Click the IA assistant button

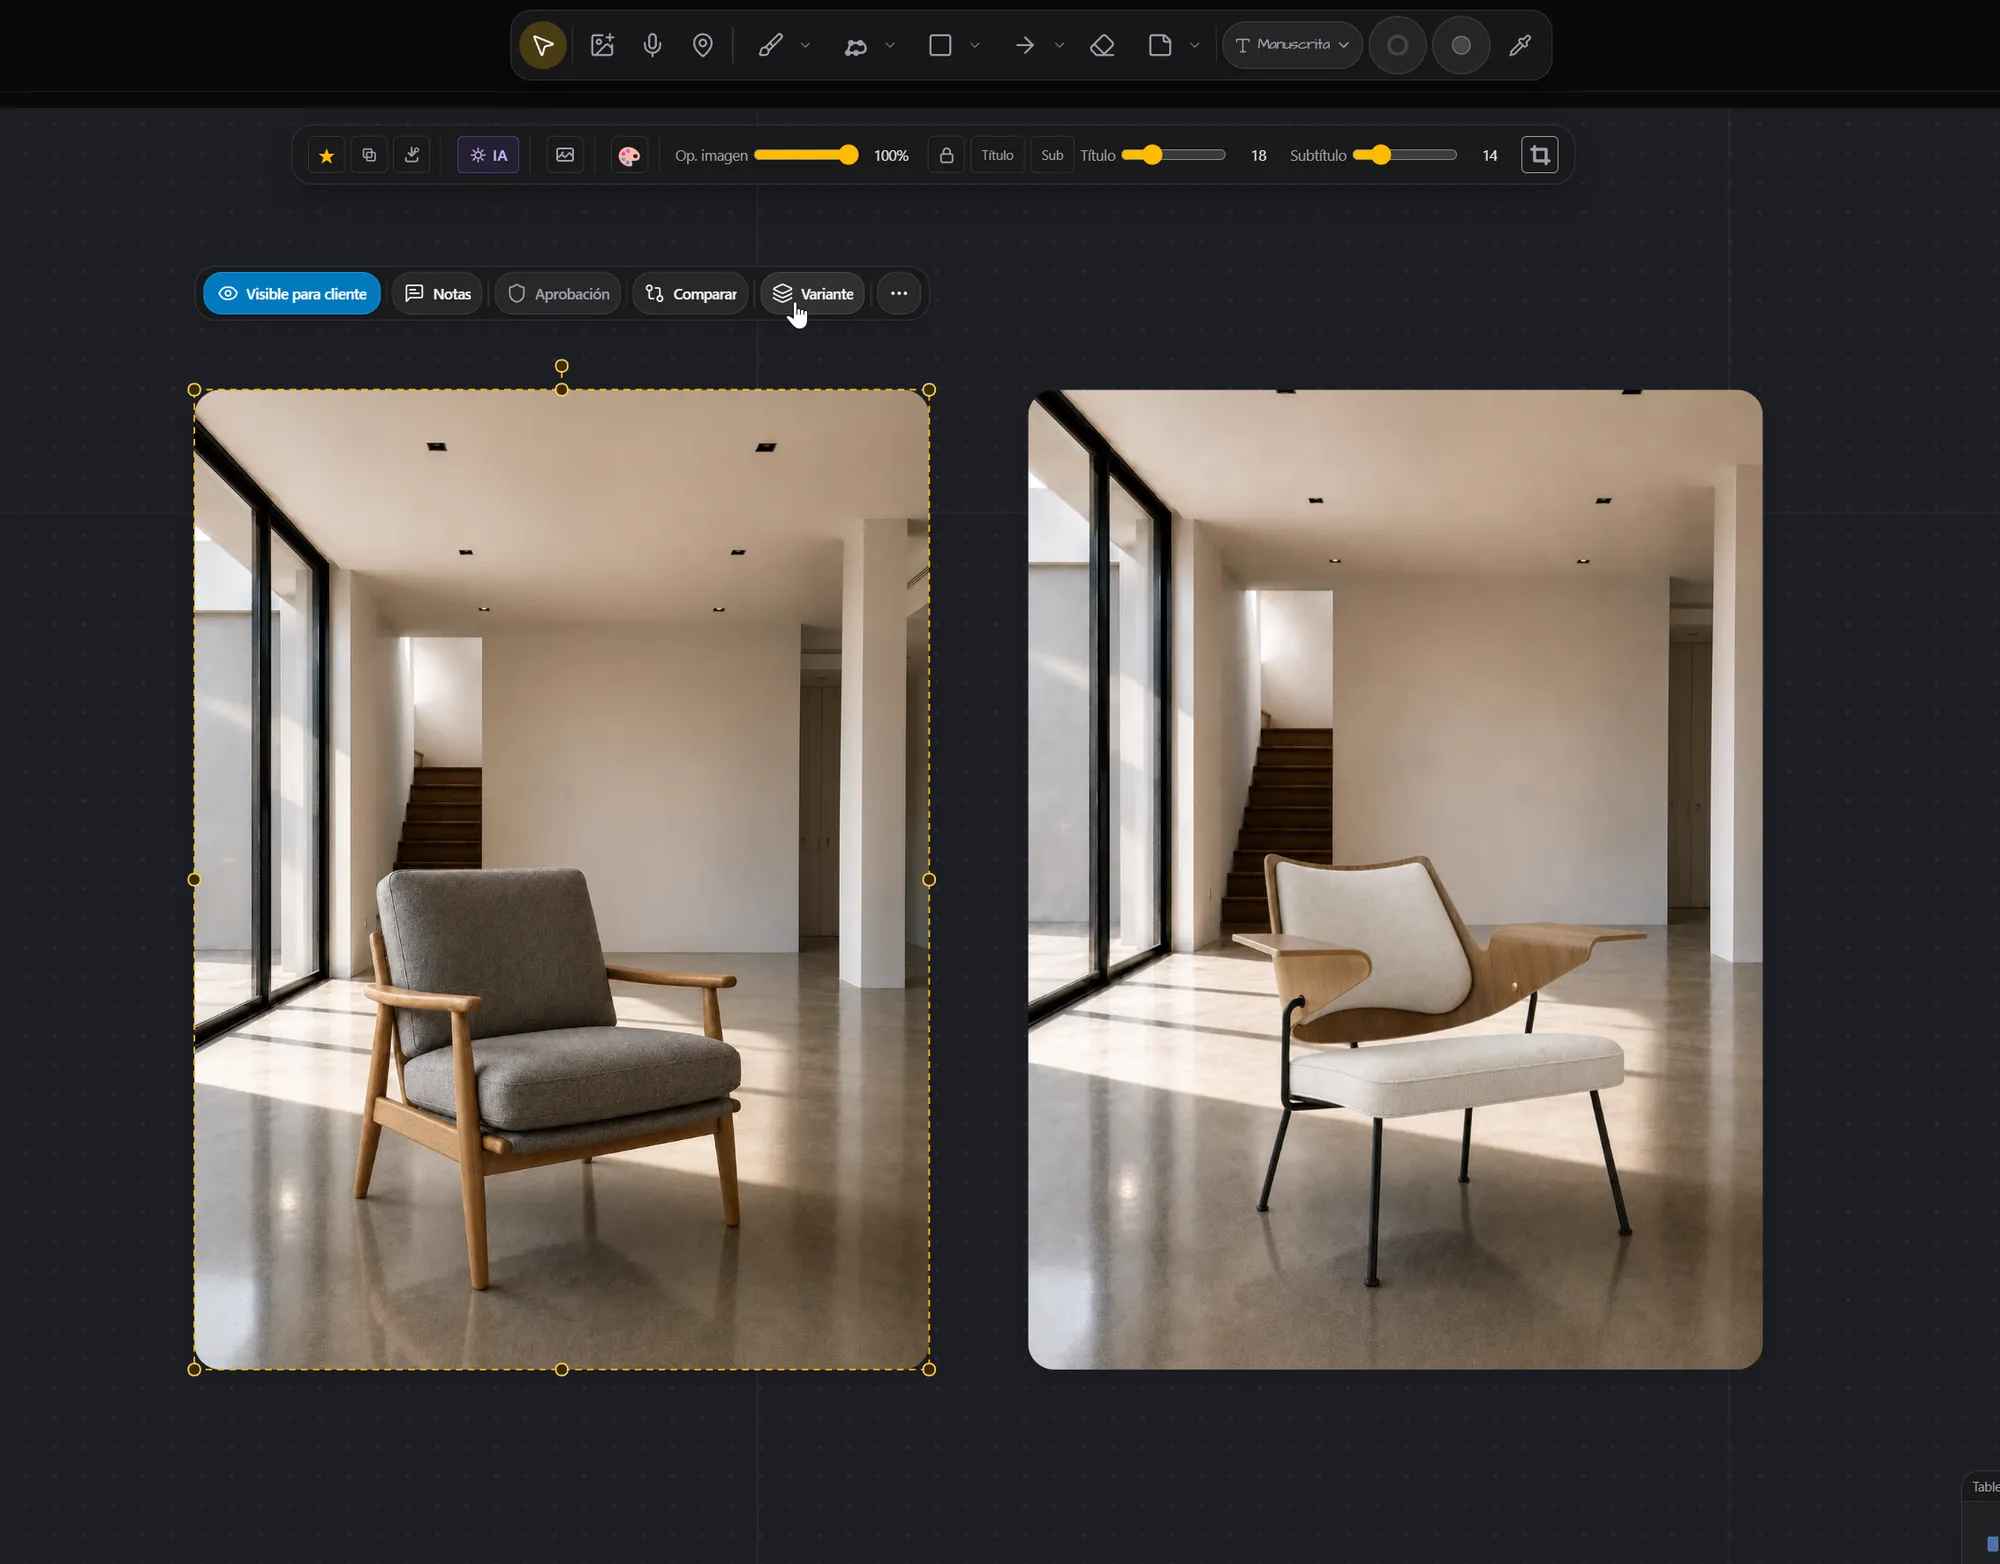pos(488,155)
